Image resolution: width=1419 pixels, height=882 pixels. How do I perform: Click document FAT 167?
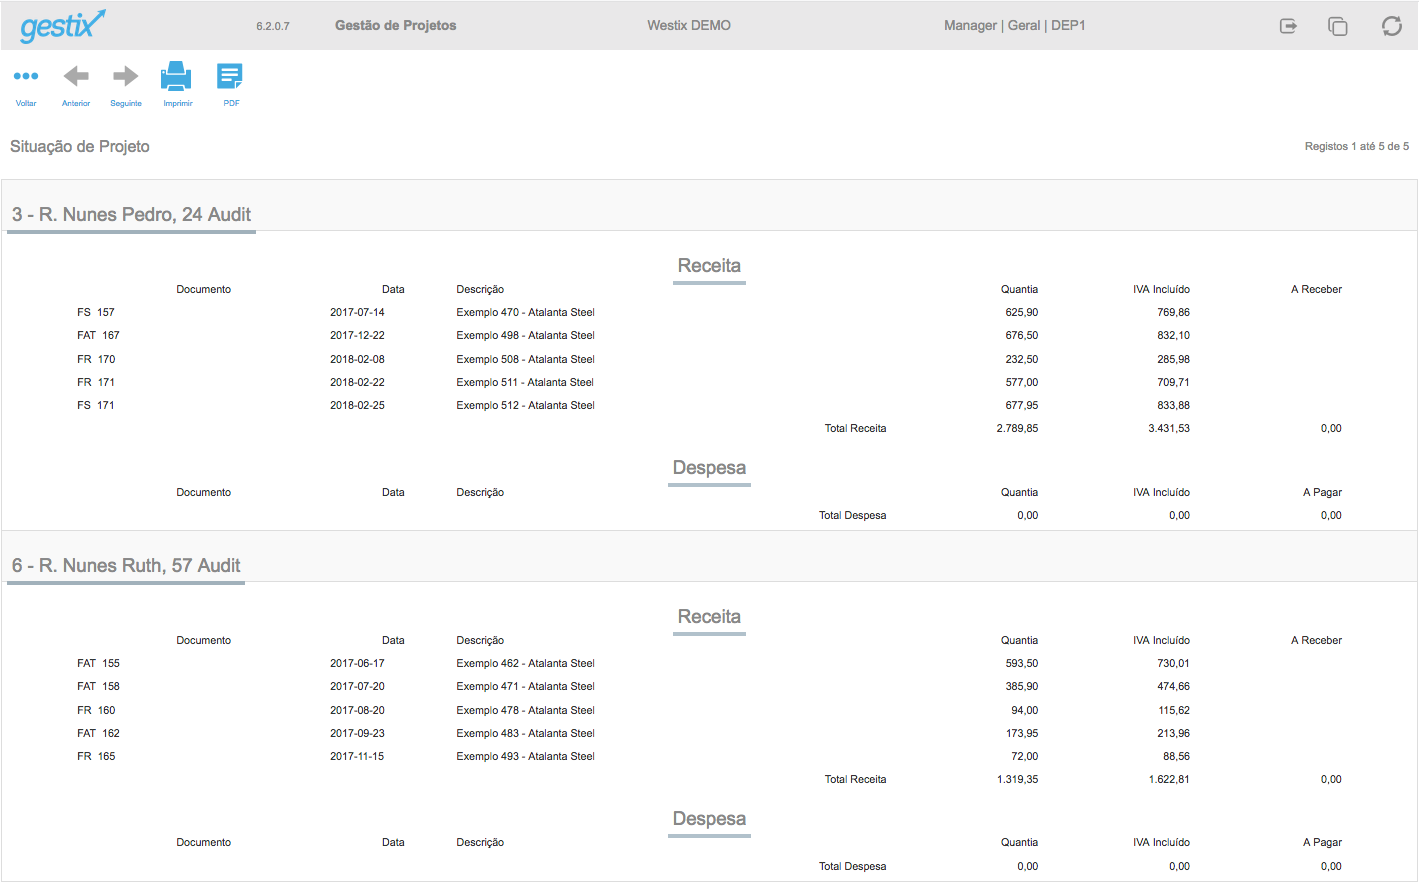[98, 335]
